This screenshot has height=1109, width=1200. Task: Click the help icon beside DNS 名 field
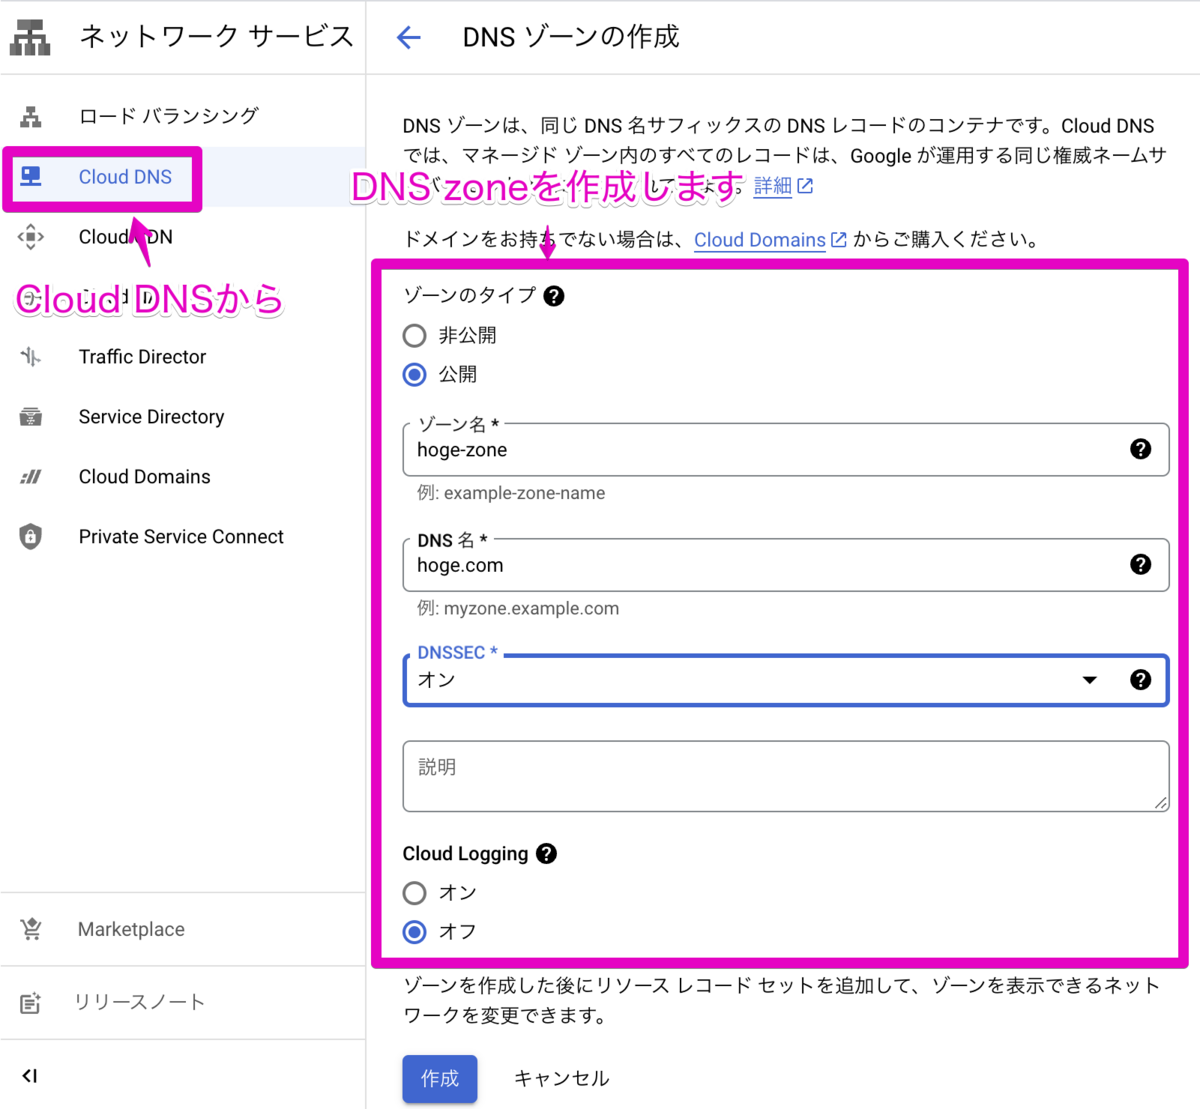pos(1141,564)
